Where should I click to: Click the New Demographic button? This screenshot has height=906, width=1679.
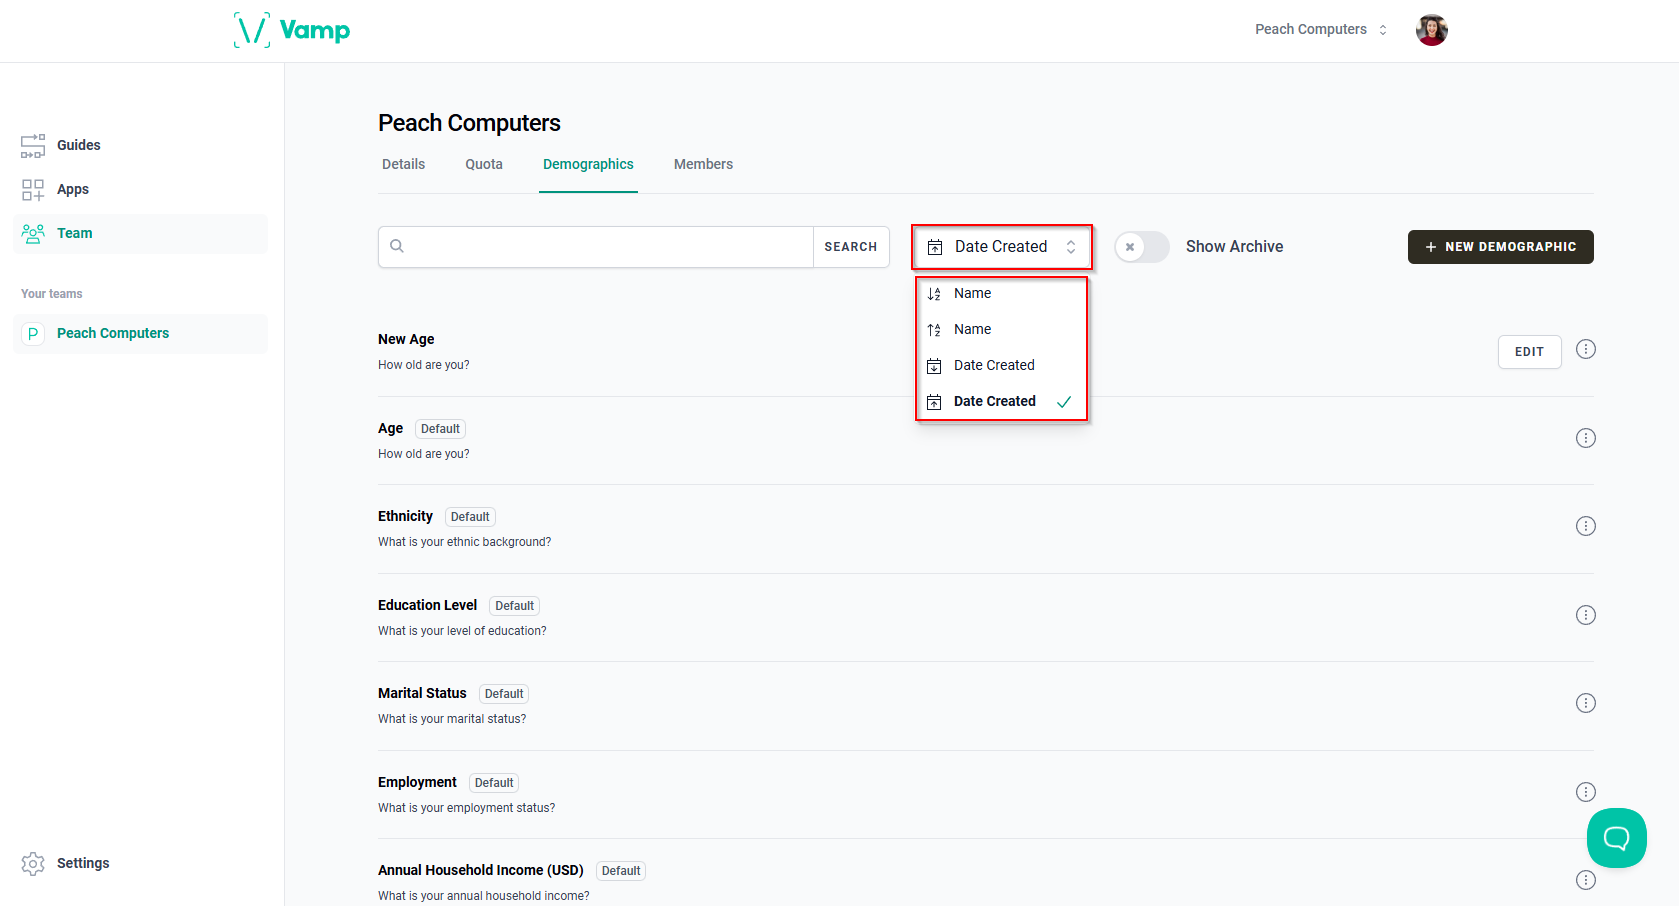pos(1500,246)
